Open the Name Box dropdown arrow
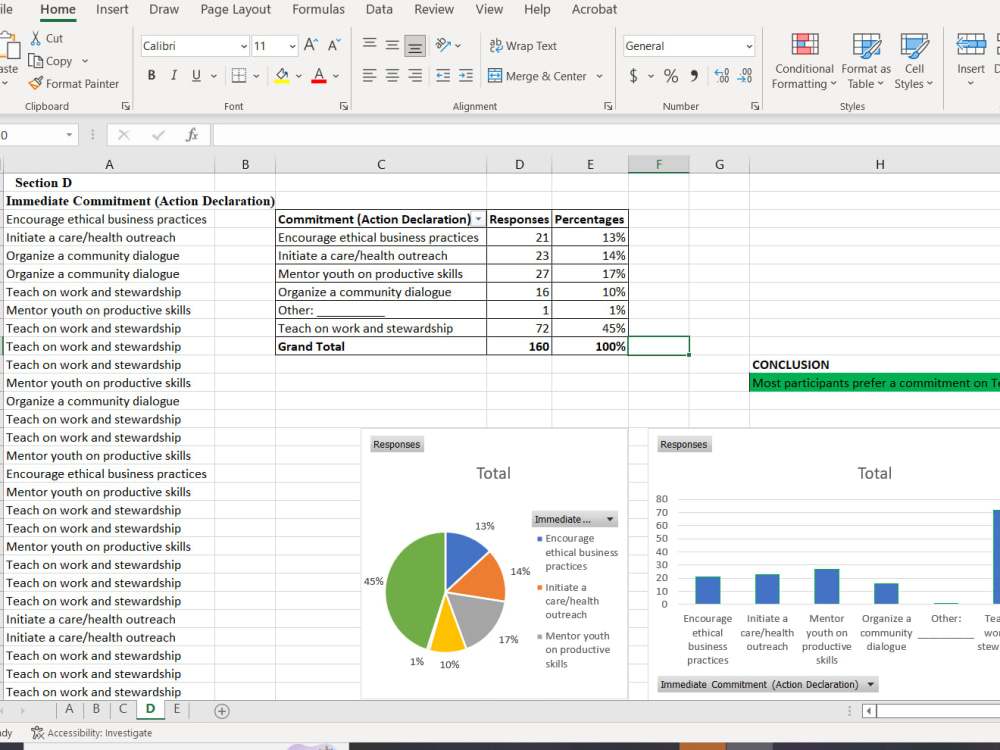 [69, 135]
